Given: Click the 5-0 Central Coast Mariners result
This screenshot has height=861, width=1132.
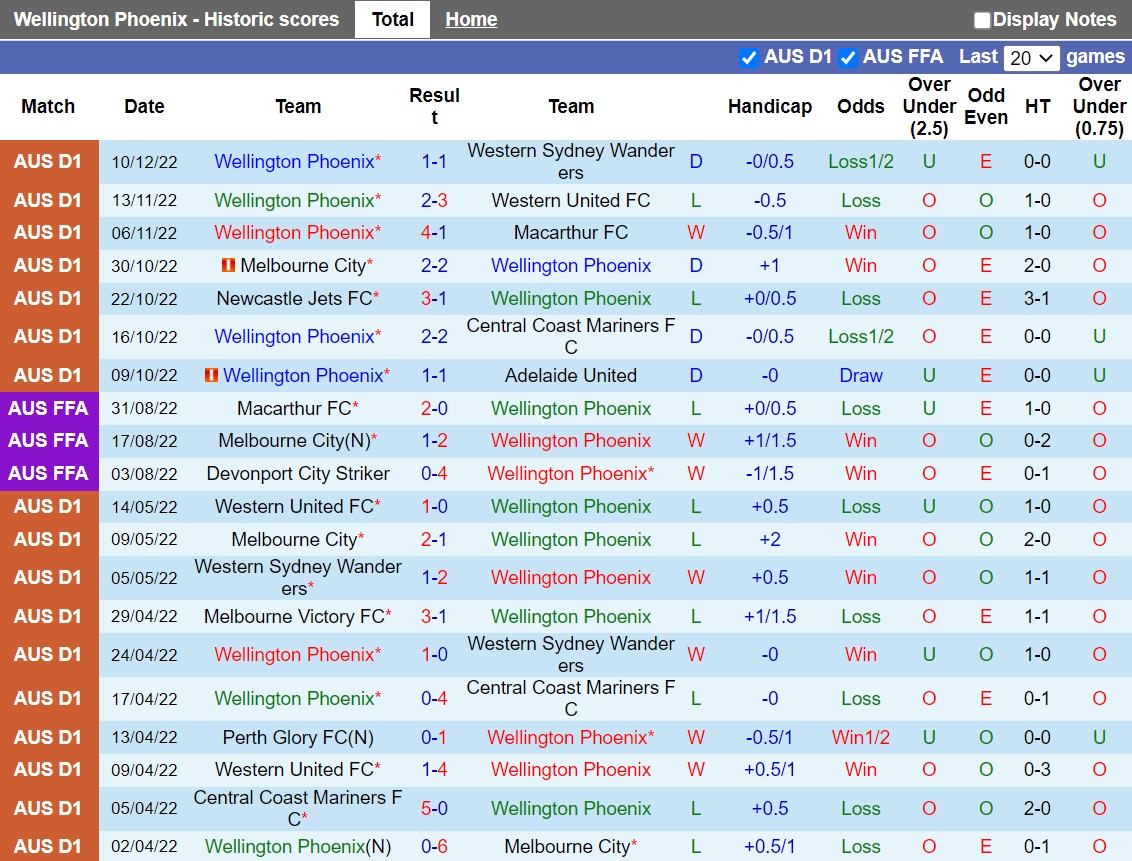Looking at the screenshot, I should (x=434, y=808).
